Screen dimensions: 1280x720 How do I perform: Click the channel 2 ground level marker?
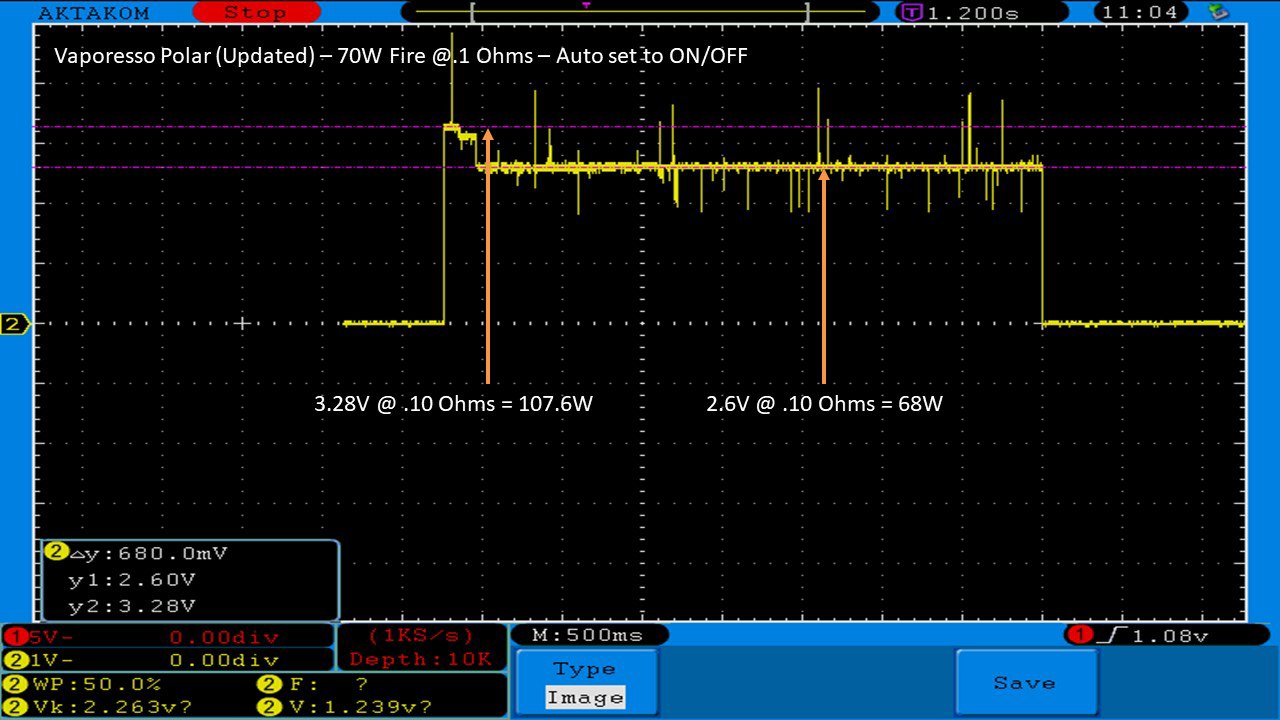click(14, 324)
